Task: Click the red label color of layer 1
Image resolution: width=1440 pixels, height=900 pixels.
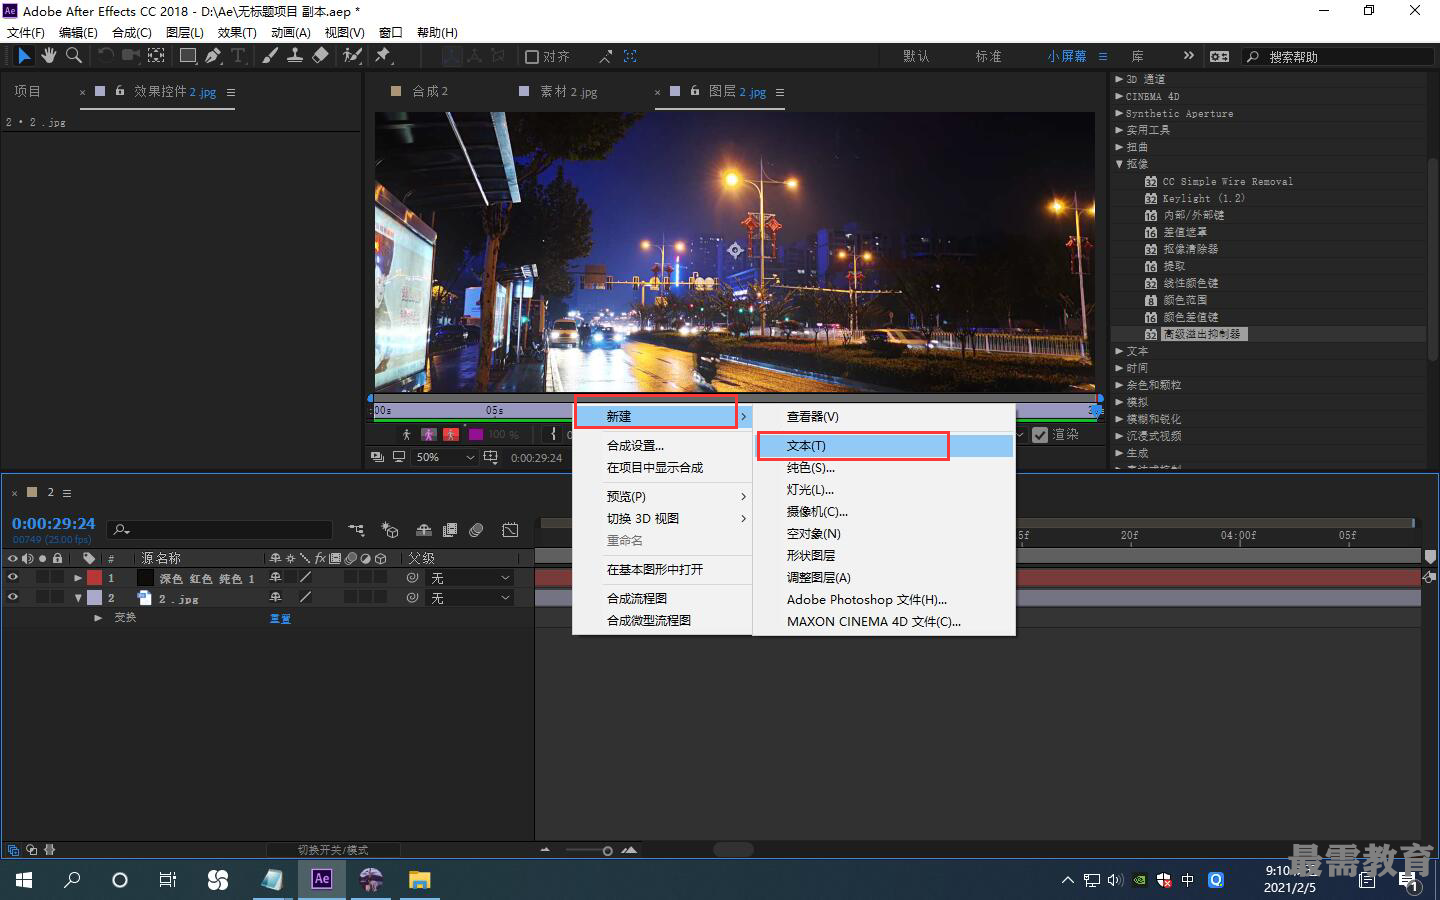Action: tap(94, 578)
